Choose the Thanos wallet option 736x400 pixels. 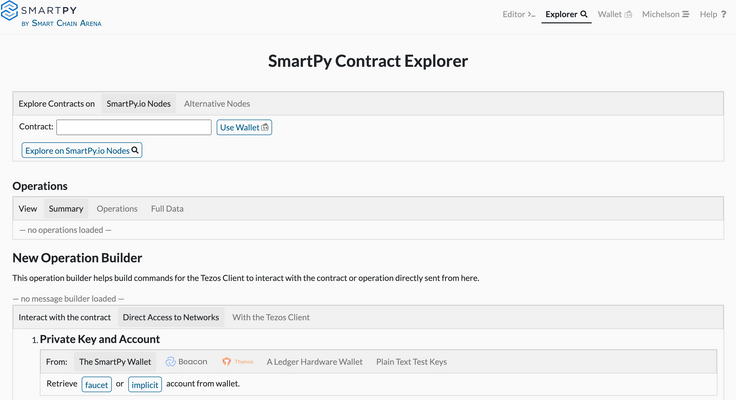click(238, 362)
